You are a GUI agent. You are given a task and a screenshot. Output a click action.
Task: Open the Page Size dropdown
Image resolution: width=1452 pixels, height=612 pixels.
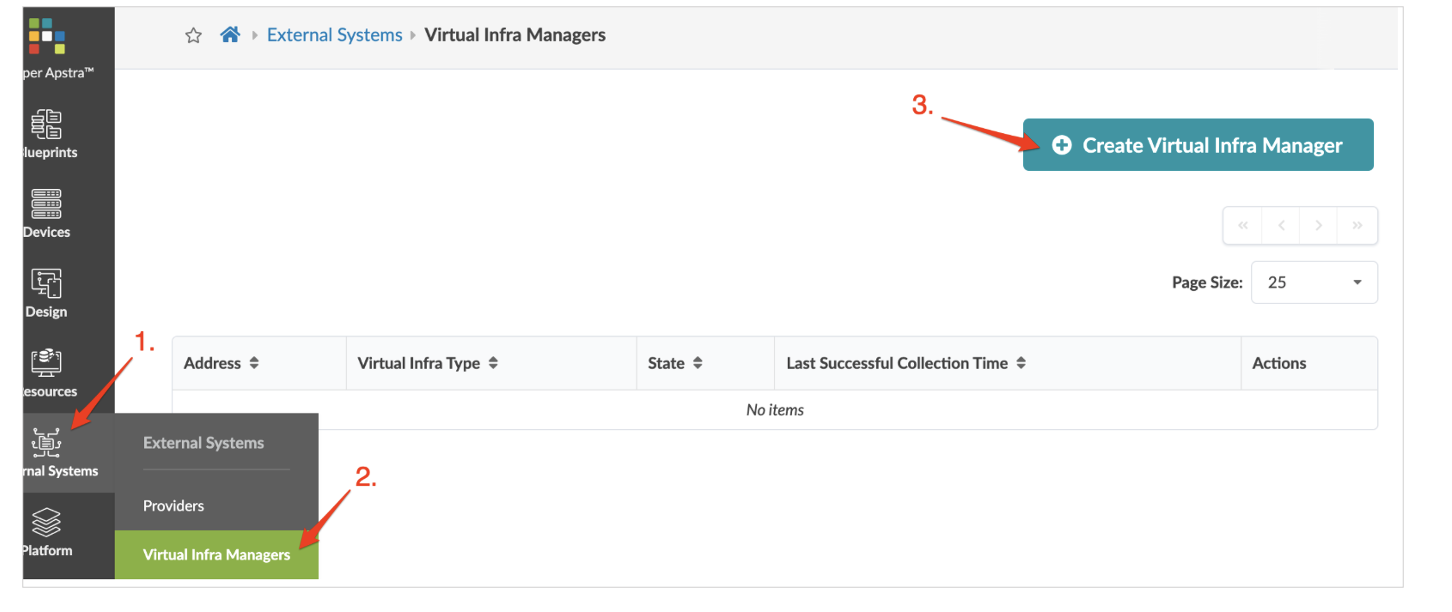[x=1314, y=283]
